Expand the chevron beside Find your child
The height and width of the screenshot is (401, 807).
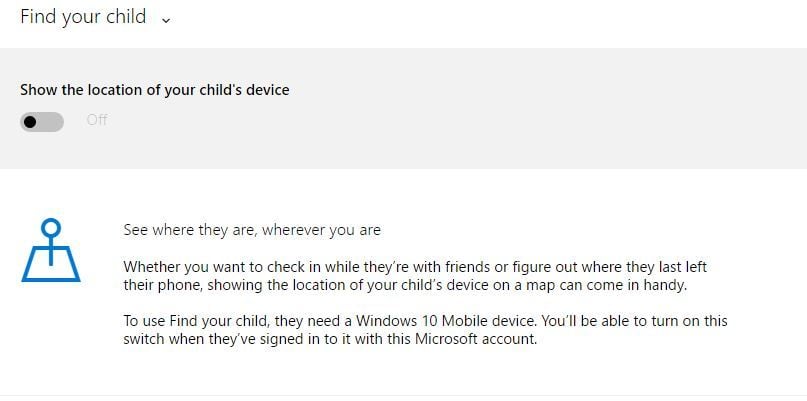(166, 20)
